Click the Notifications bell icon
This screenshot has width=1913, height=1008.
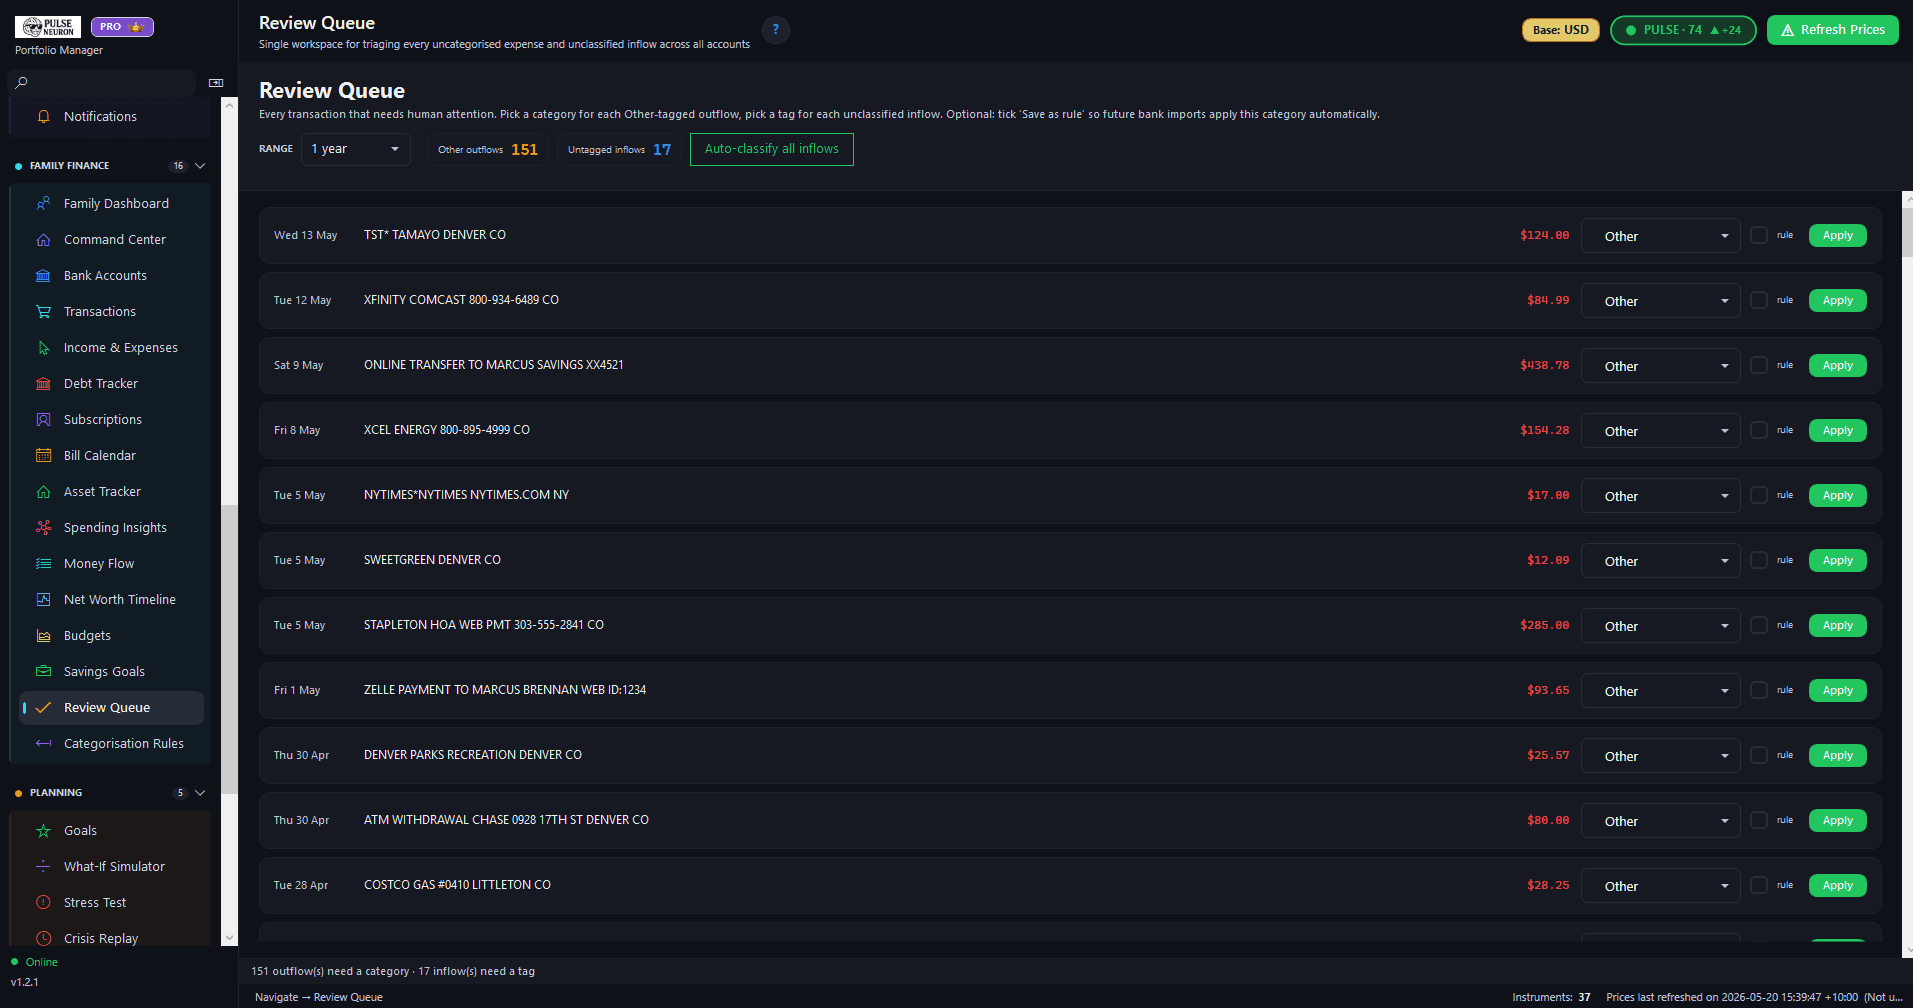click(x=43, y=116)
